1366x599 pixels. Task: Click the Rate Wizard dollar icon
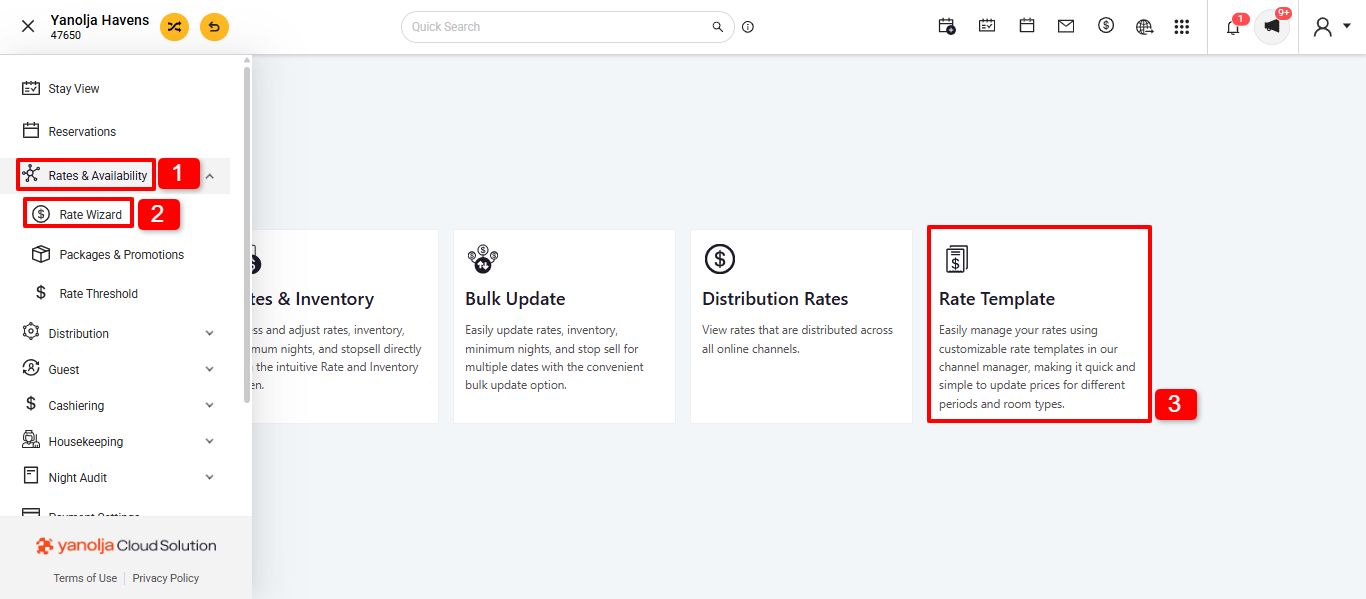coord(41,214)
